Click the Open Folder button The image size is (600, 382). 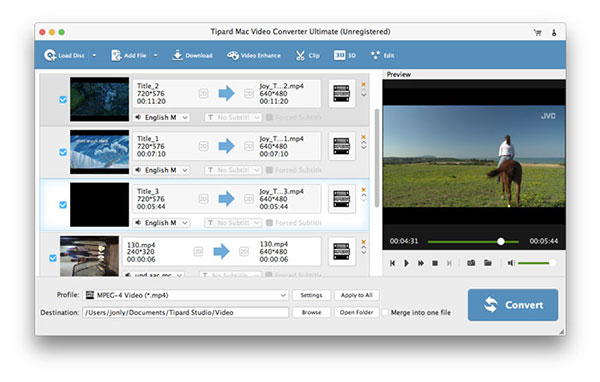click(357, 312)
